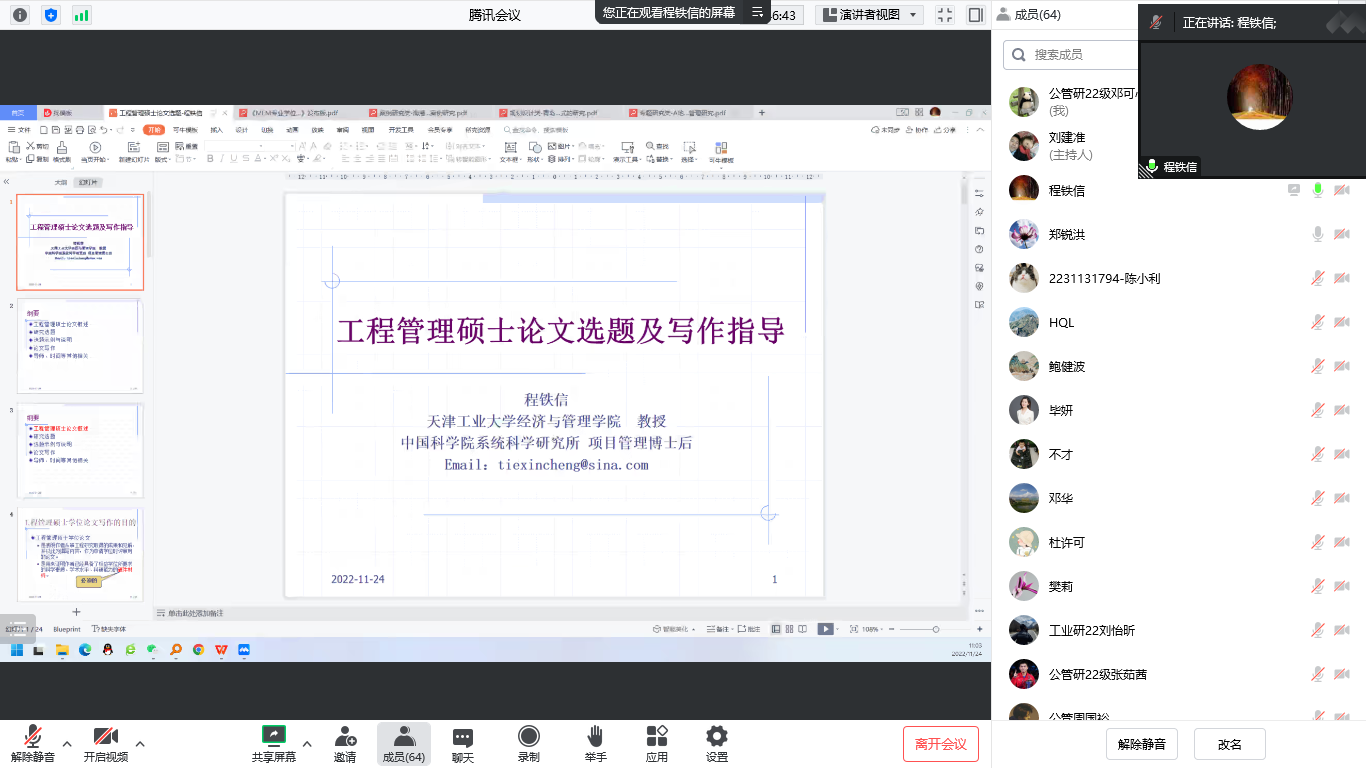Image resolution: width=1366 pixels, height=768 pixels.
Task: Click the blue security shield icon
Action: [x=51, y=15]
